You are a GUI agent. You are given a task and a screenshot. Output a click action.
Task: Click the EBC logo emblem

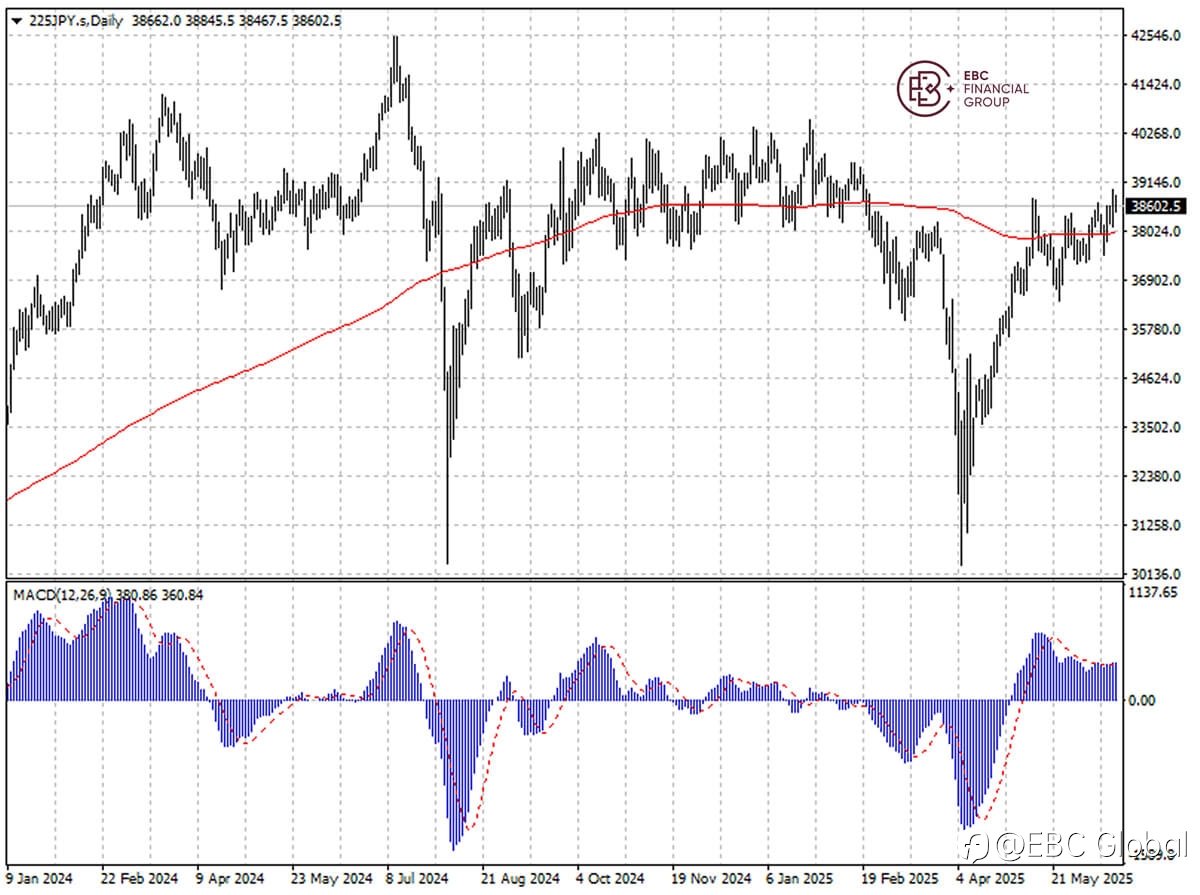pos(925,88)
